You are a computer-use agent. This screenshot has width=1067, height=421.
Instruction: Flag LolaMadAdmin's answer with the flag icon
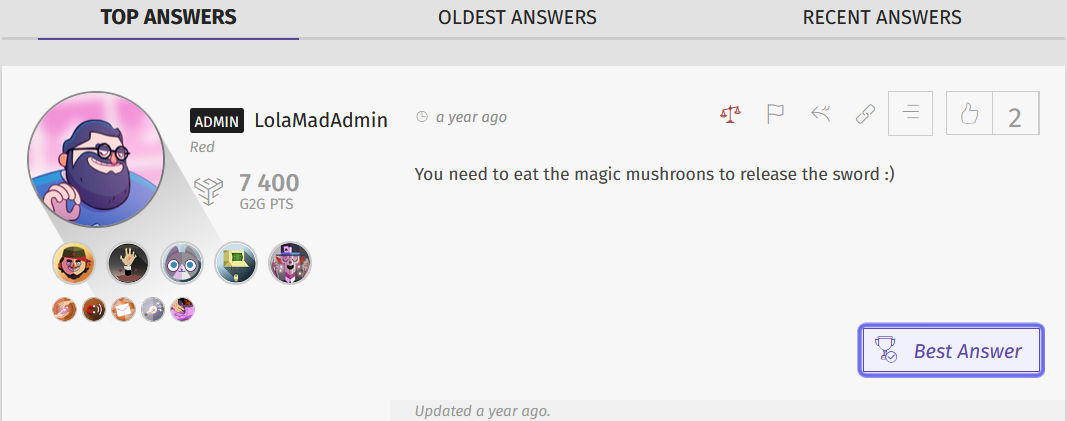click(x=775, y=114)
